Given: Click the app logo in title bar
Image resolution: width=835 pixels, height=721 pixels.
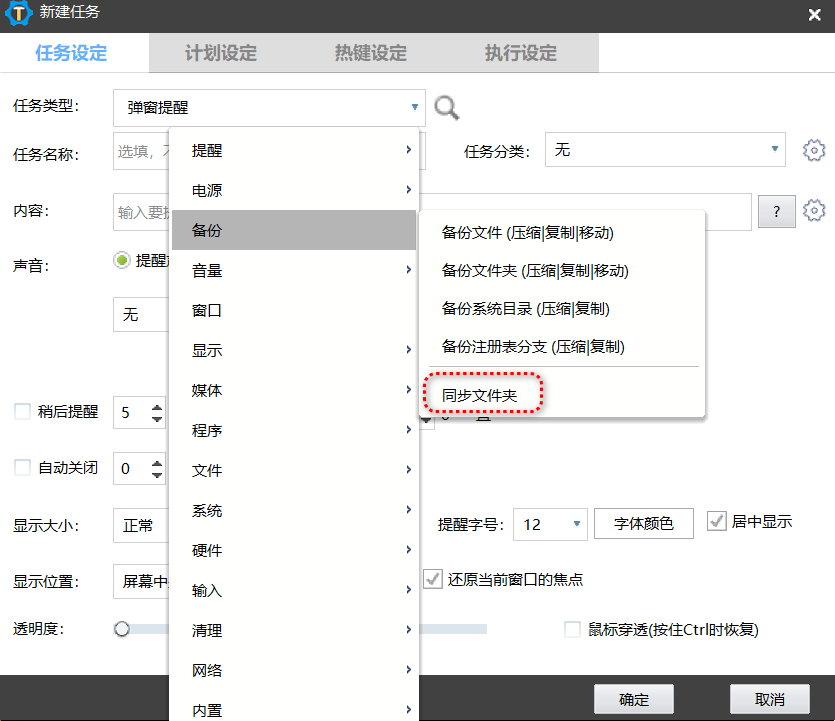Looking at the screenshot, I should [x=17, y=14].
